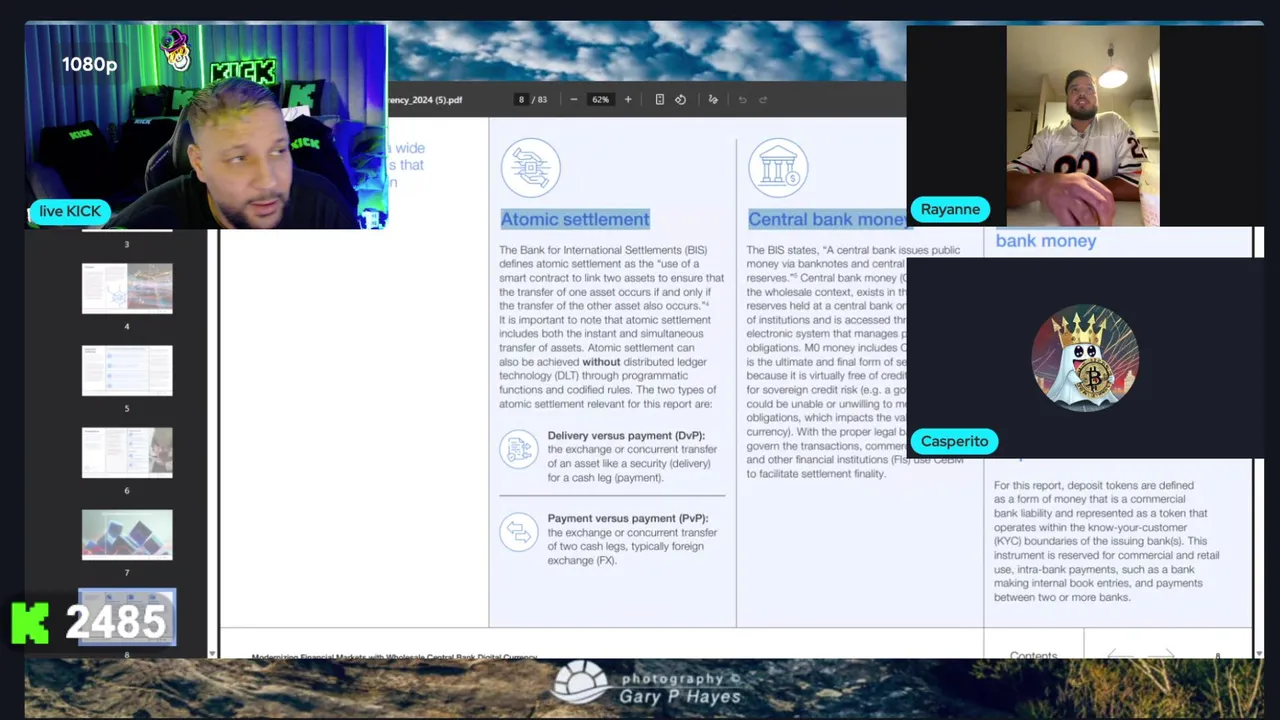The image size is (1280, 720).
Task: Click the Payment versus payment arrows icon
Action: click(519, 531)
